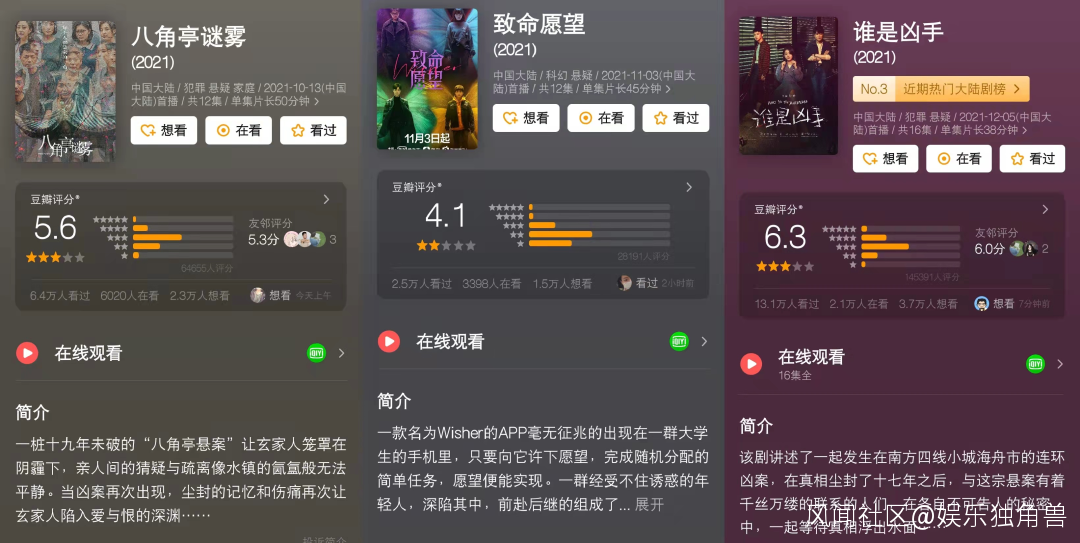Screen dimensions: 1080x543
Task: Click user avatar next to 看过 in 致命愿望
Action: point(625,283)
